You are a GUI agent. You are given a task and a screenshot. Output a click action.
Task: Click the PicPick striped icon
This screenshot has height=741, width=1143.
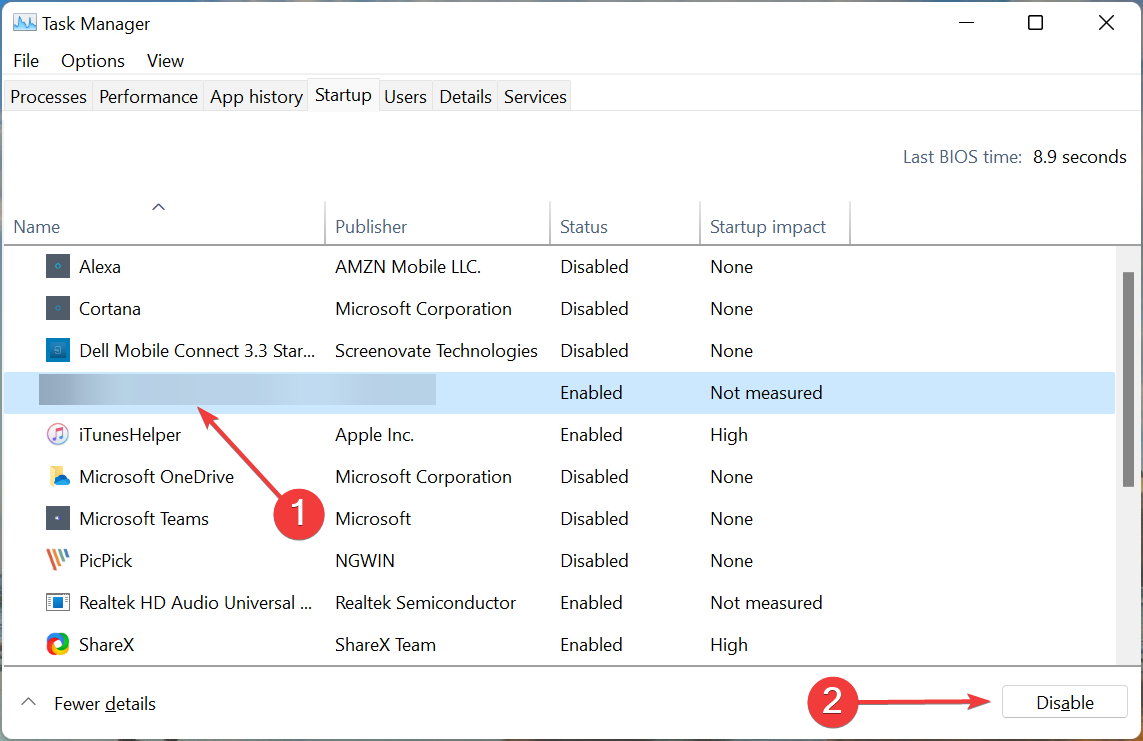[x=58, y=560]
